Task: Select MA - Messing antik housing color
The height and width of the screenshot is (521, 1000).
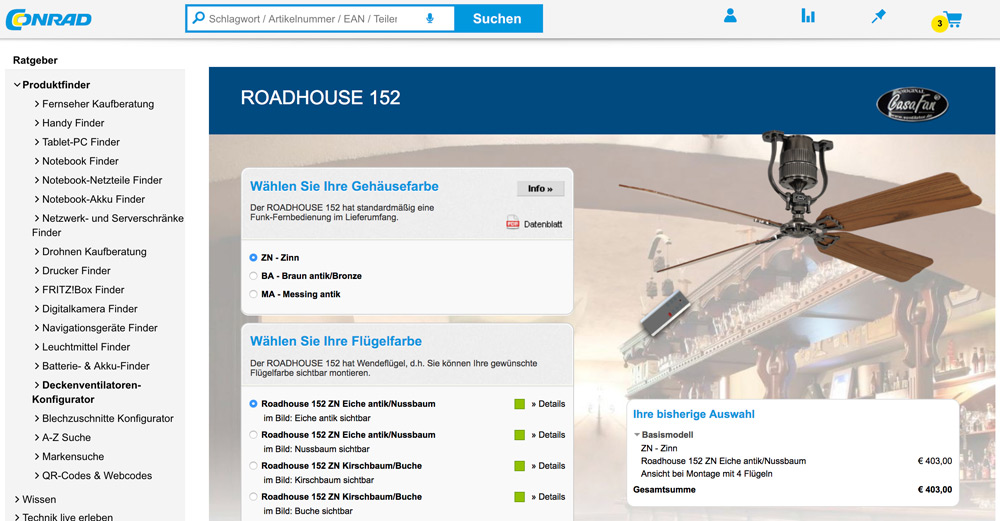Action: click(x=253, y=295)
